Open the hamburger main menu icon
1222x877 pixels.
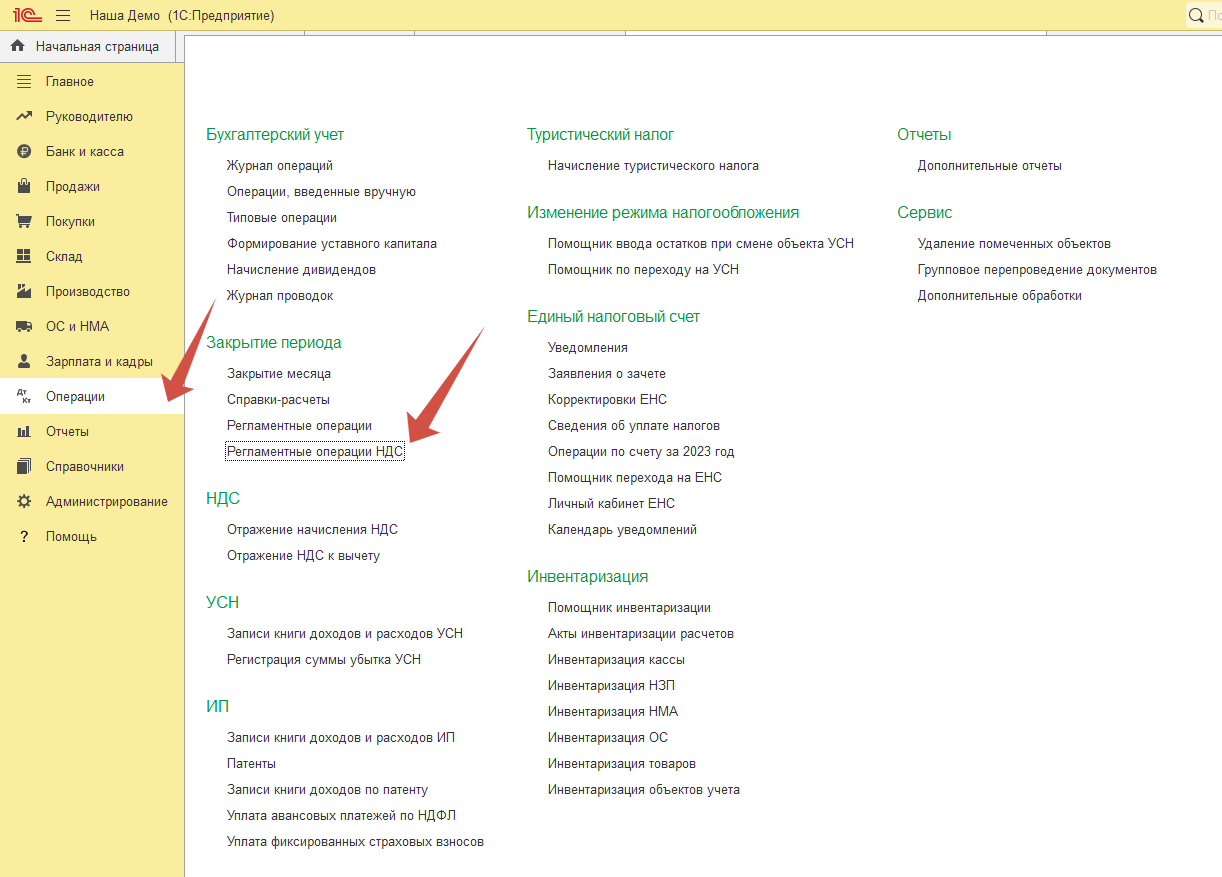pos(63,15)
